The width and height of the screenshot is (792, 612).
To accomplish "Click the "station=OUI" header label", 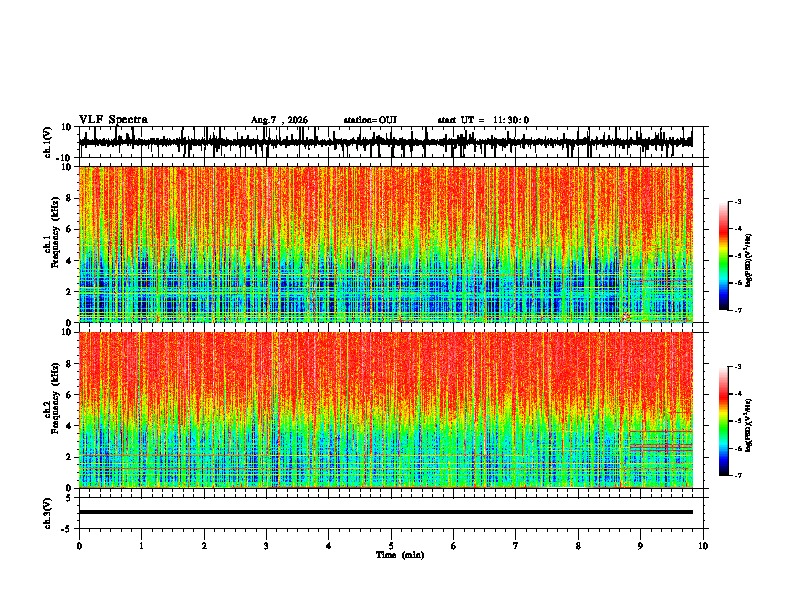I will [370, 120].
